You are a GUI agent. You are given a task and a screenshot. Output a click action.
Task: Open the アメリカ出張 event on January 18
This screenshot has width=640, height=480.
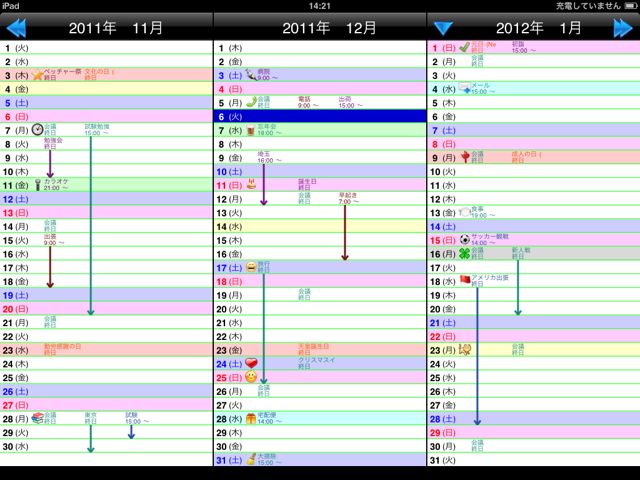(490, 280)
